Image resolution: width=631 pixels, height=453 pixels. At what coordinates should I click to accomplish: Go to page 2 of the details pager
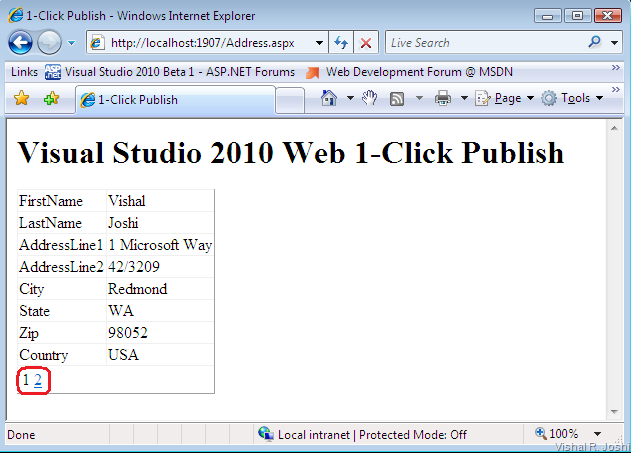[38, 380]
